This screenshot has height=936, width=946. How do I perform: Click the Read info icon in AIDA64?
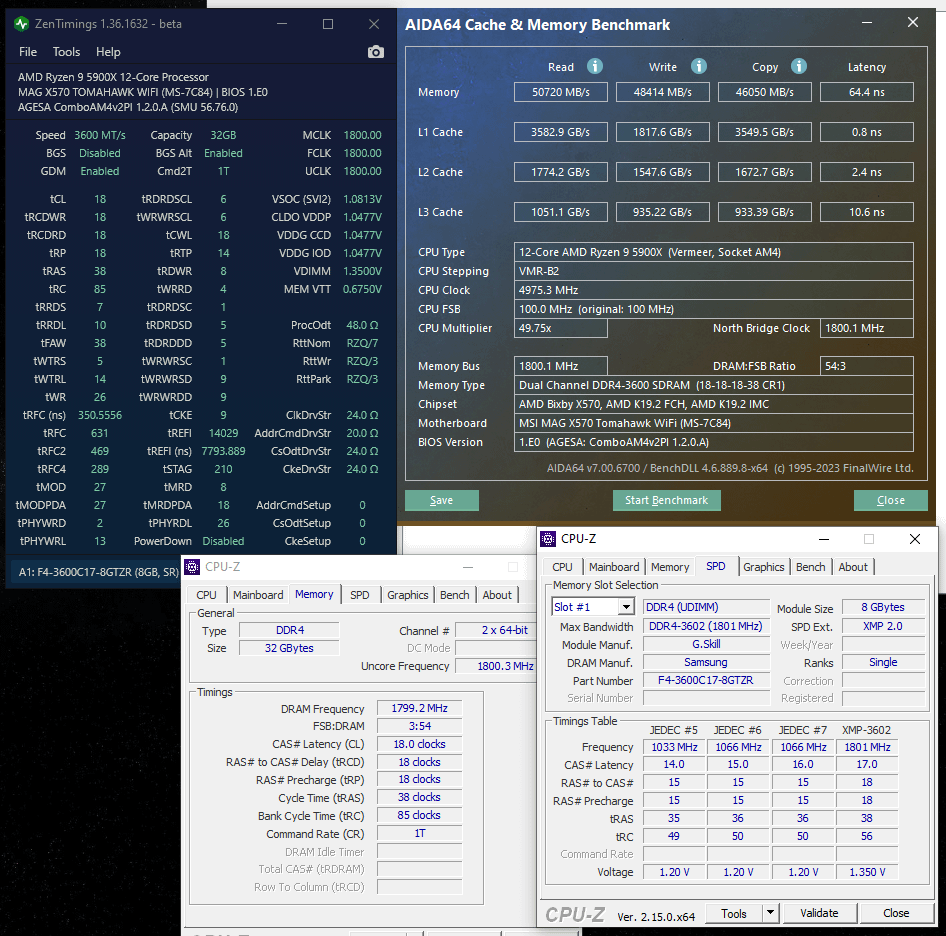pos(595,66)
